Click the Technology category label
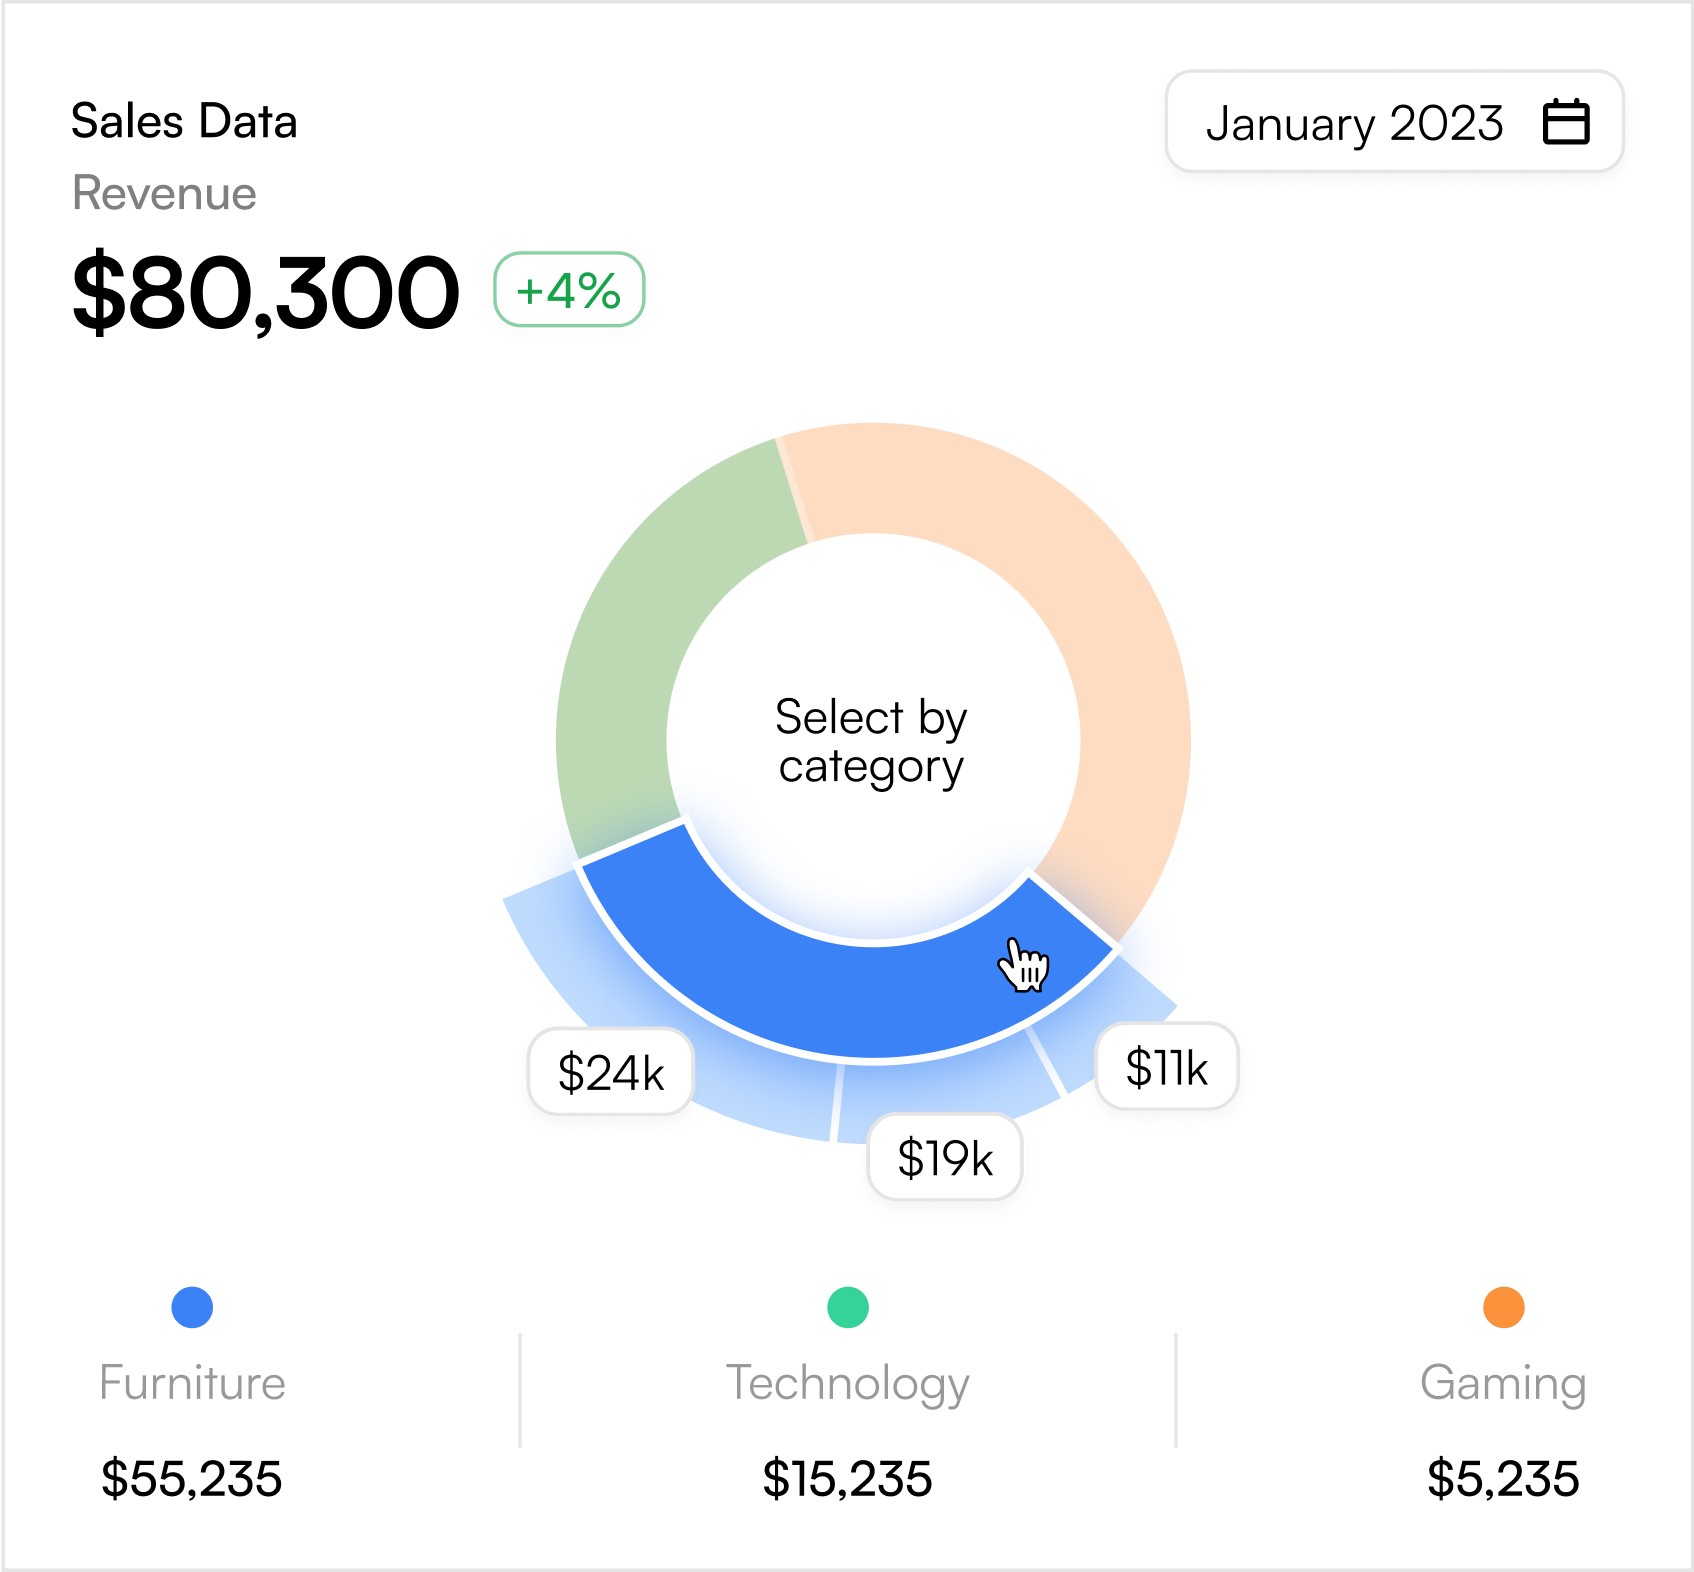The width and height of the screenshot is (1694, 1572). [x=848, y=1385]
